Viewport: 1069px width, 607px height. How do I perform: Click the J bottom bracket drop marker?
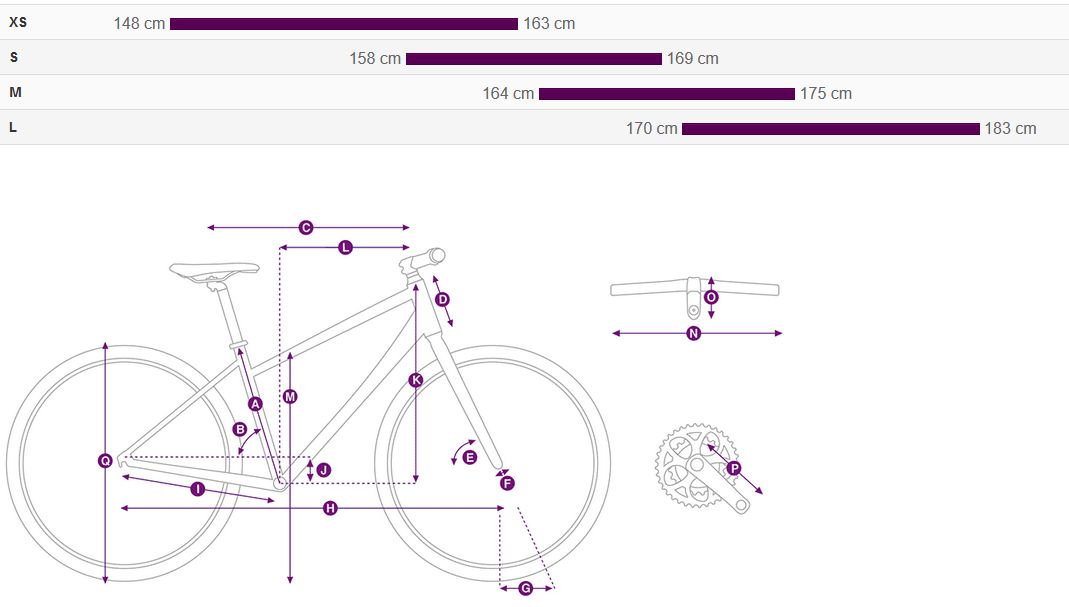323,469
